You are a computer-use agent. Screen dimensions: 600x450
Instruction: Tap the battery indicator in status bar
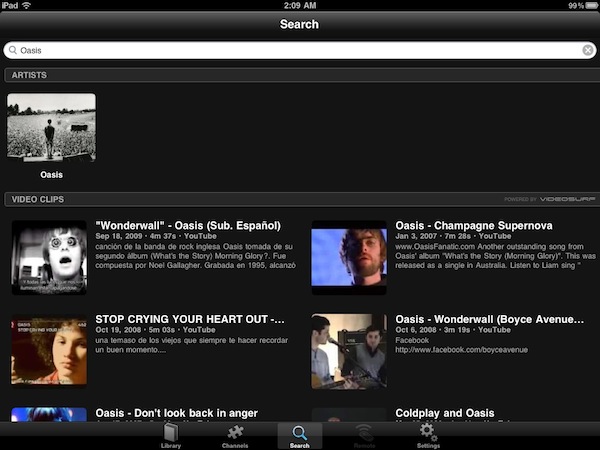(x=588, y=6)
